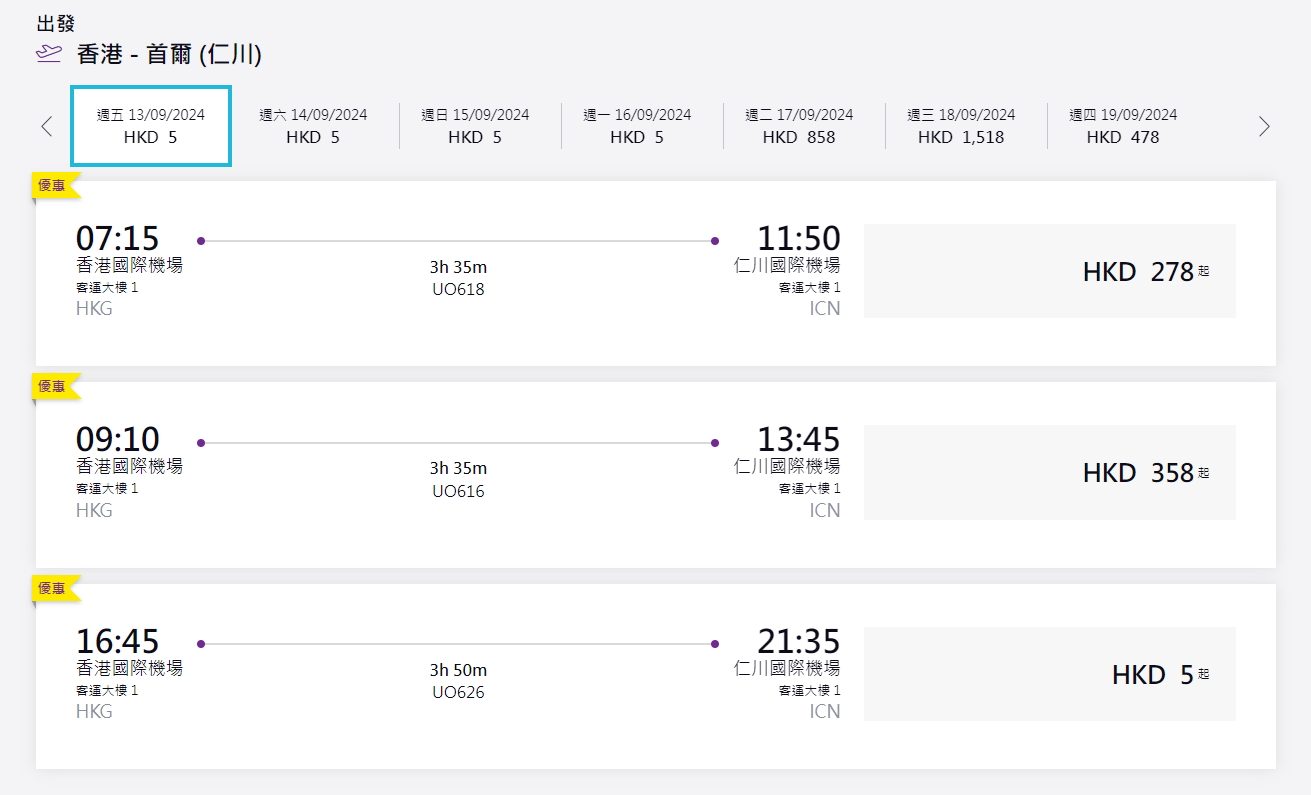Open Tuesday 17/09/2024 HKD 858 tab
Screen dimensions: 1311x795
799,126
